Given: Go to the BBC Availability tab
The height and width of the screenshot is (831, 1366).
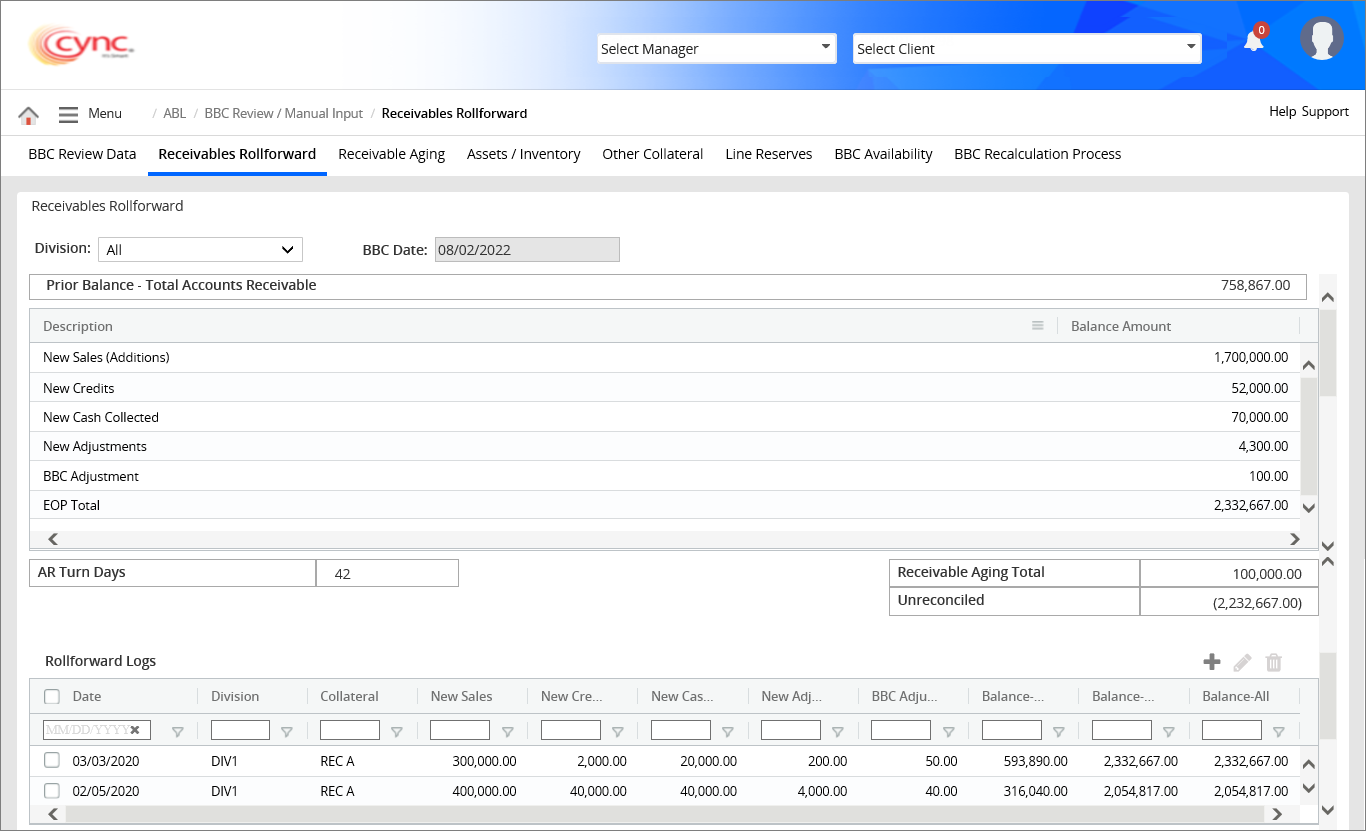Looking at the screenshot, I should 883,154.
